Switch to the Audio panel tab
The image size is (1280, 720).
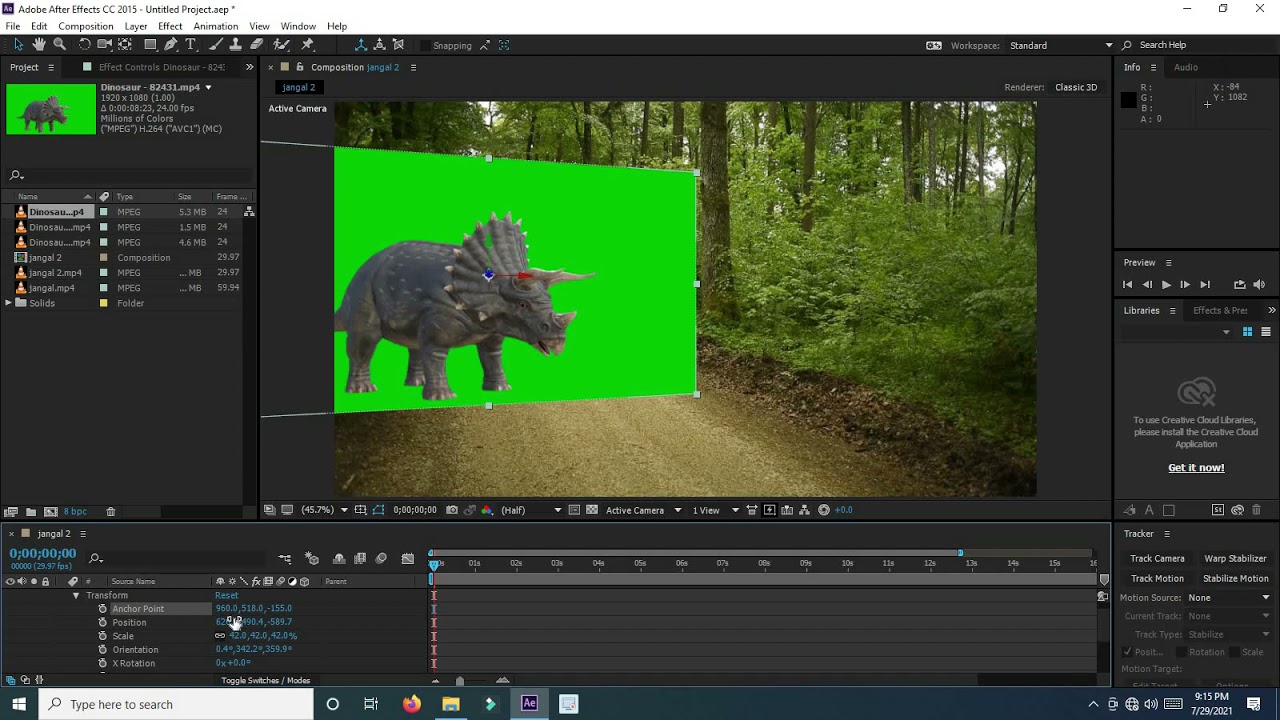(1186, 67)
